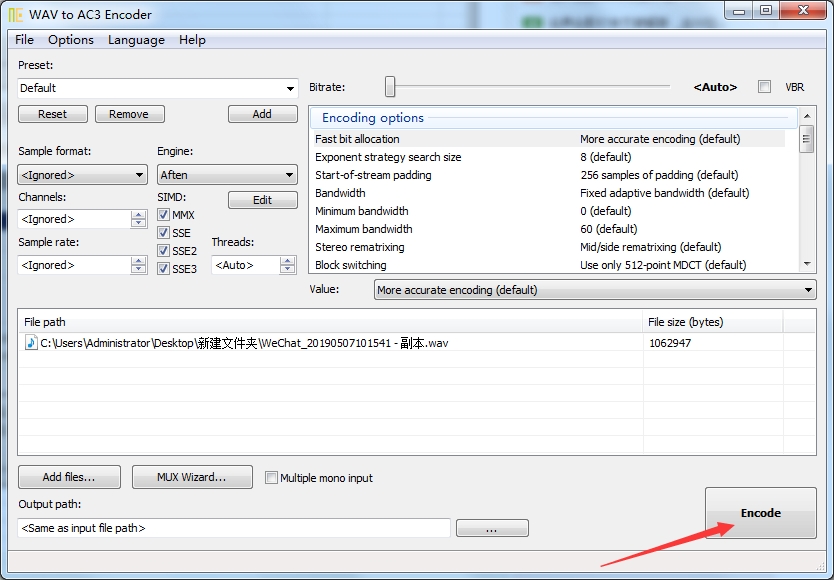The image size is (834, 580).
Task: Click the encoding options scrollbar thumb
Action: (x=807, y=139)
